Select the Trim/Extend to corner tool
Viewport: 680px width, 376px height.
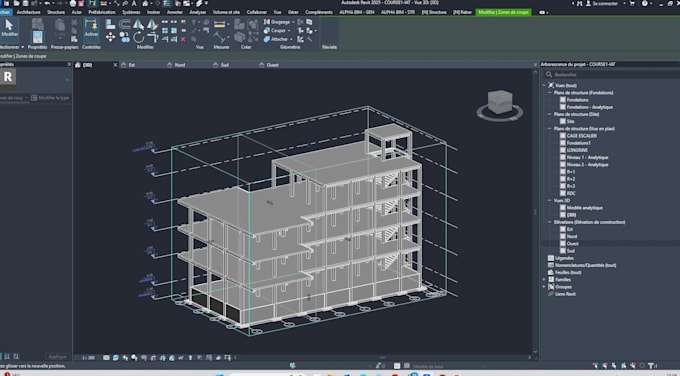[x=152, y=38]
